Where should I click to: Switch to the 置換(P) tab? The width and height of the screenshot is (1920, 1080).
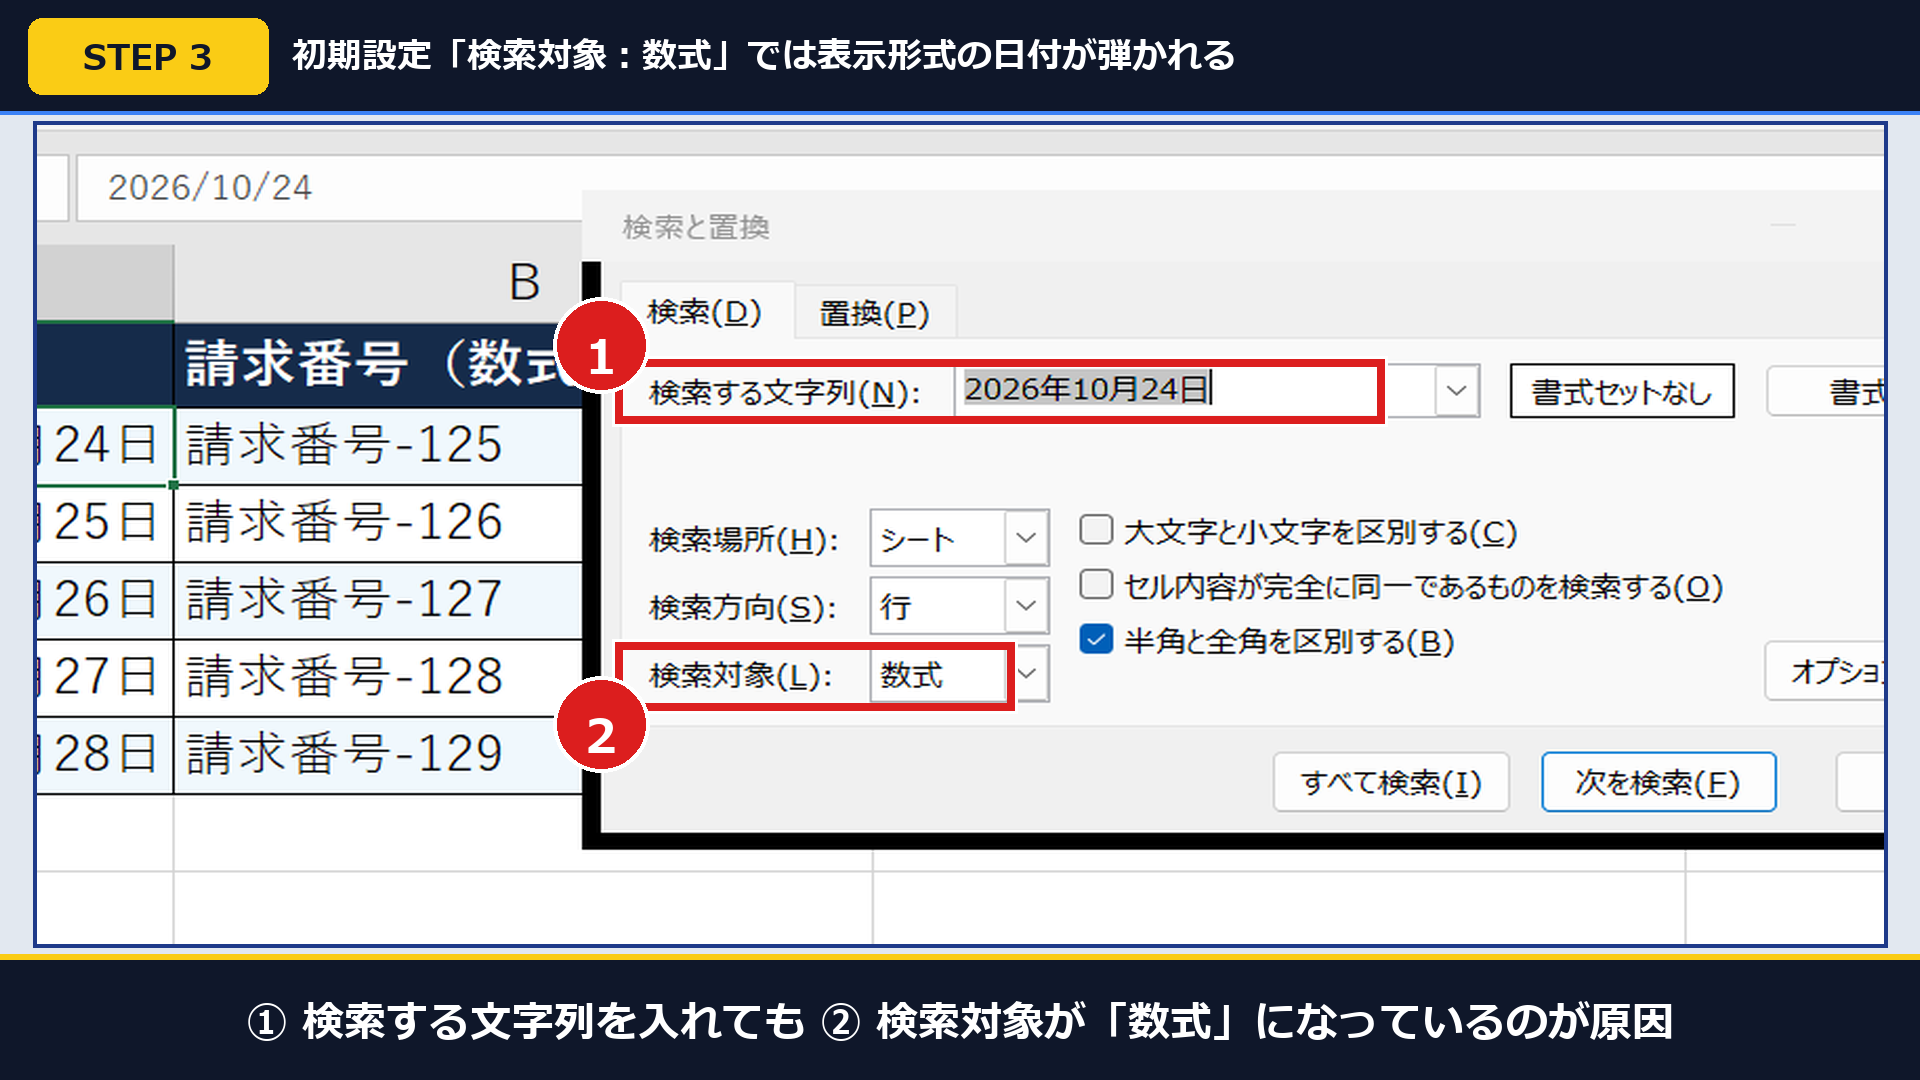[x=875, y=314]
